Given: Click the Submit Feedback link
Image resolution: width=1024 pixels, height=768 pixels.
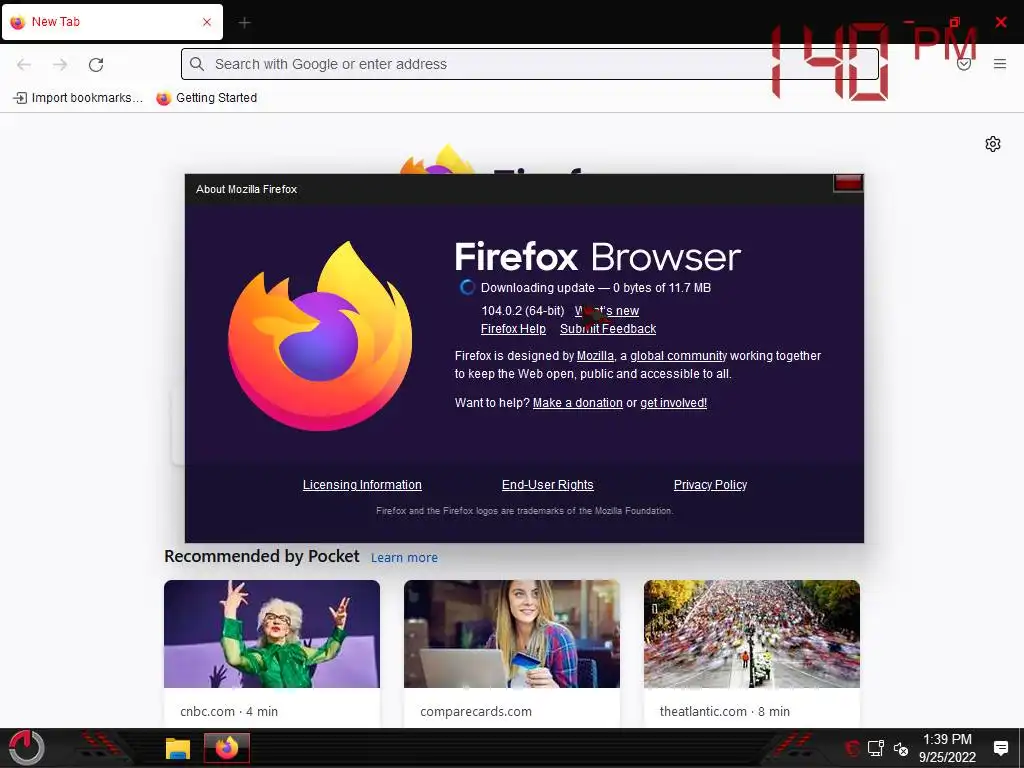Looking at the screenshot, I should coord(608,328).
